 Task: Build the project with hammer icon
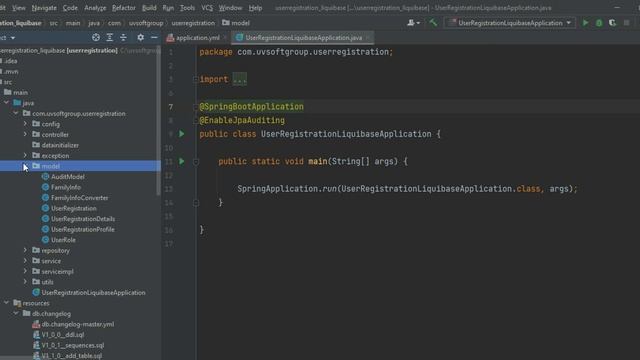(x=433, y=23)
